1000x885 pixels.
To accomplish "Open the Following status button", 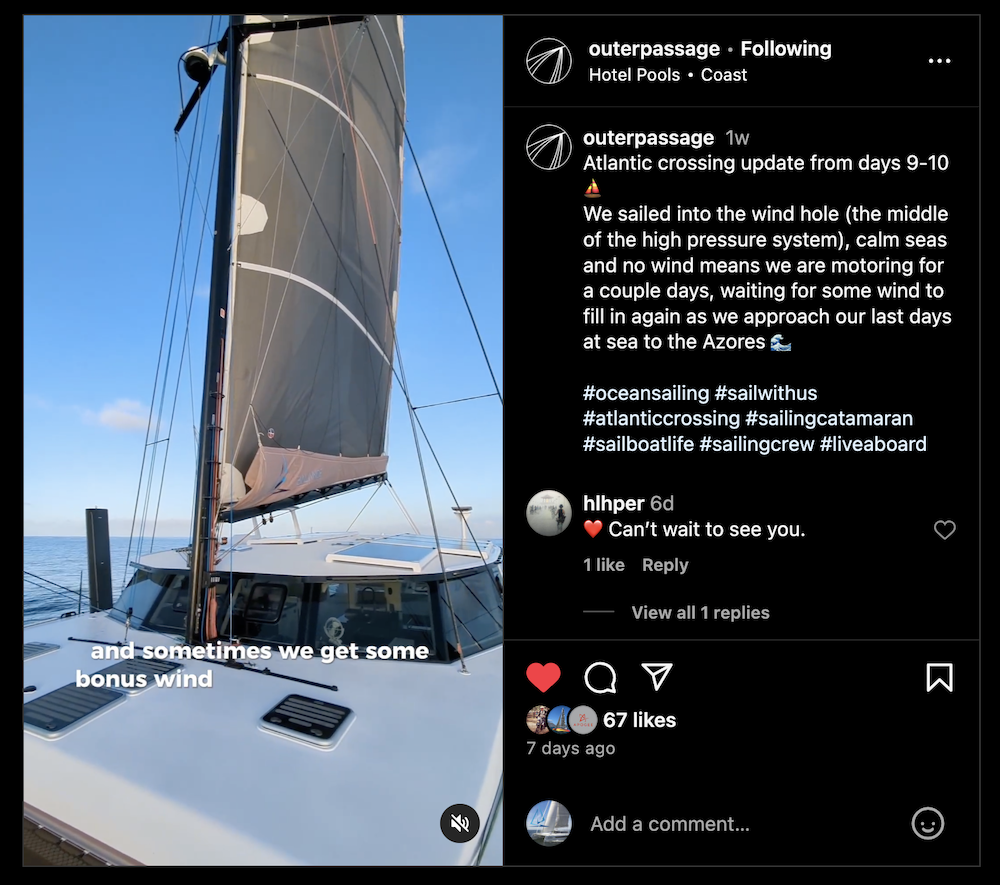I will point(786,48).
